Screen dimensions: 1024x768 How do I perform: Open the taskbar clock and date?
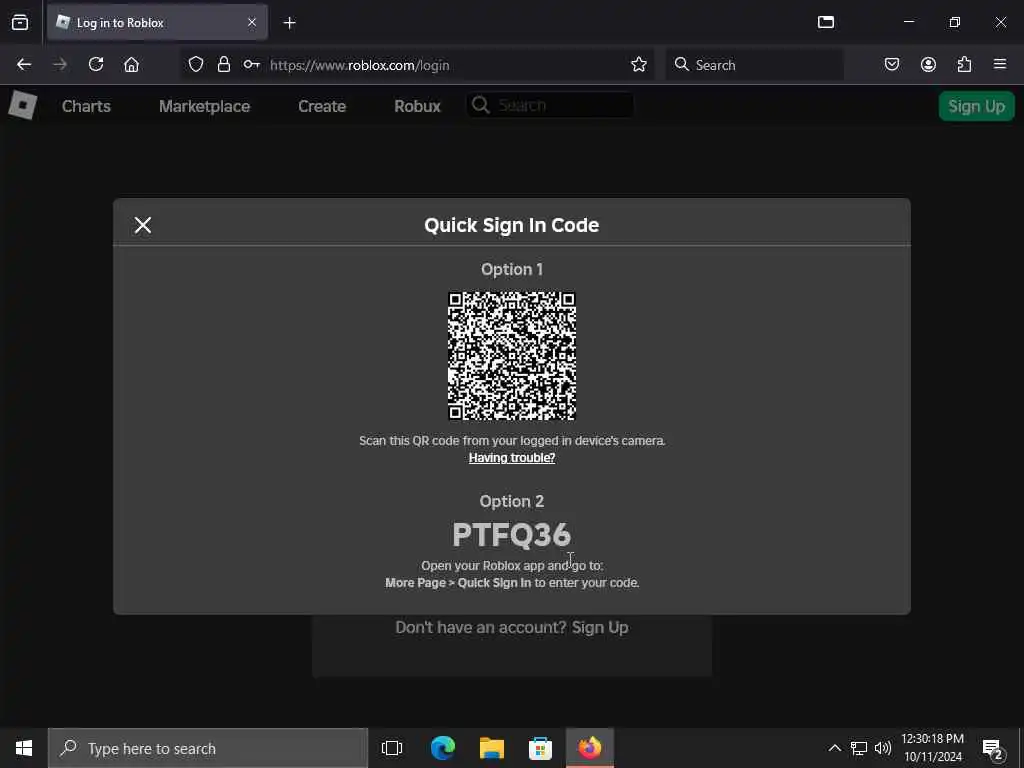click(933, 748)
